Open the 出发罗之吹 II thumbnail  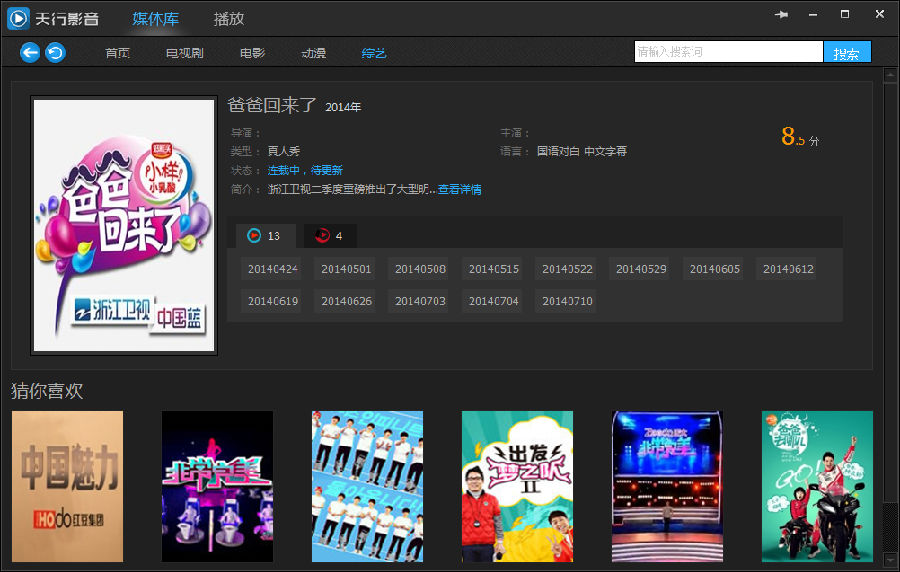[517, 487]
